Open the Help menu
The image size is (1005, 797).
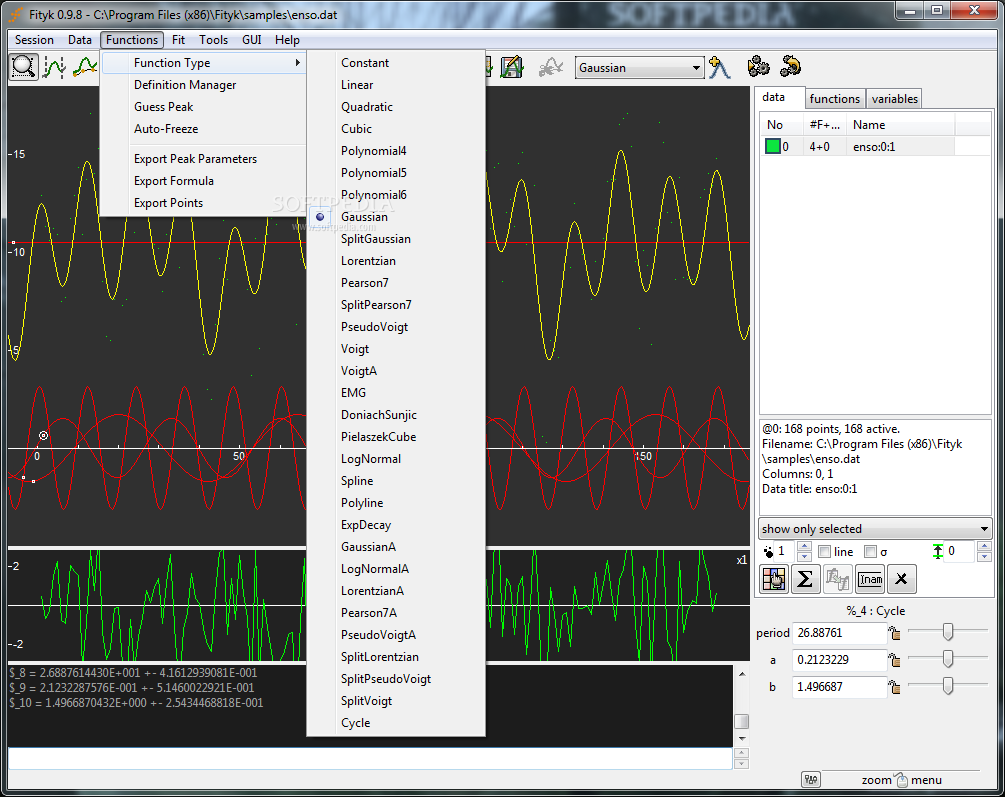(287, 40)
